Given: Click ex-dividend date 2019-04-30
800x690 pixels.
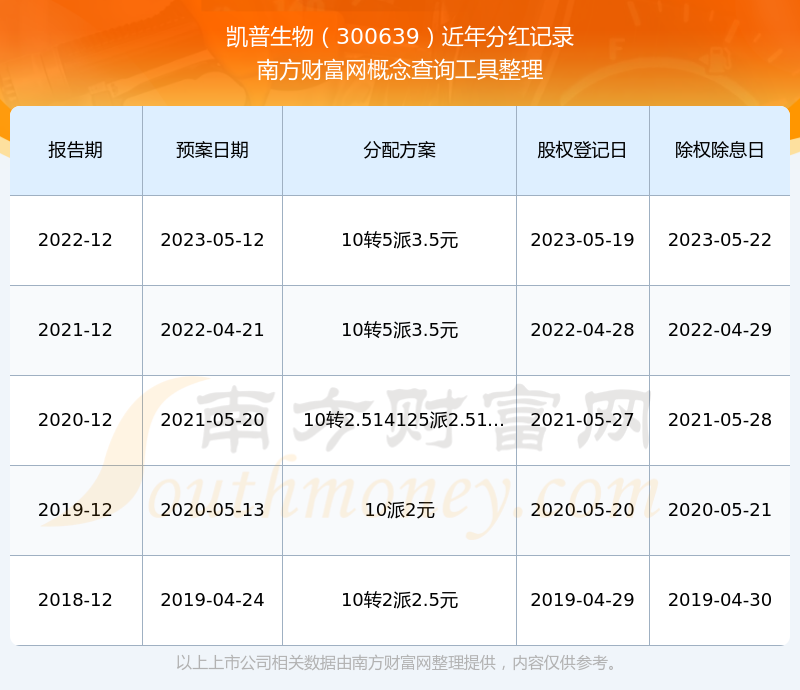Looking at the screenshot, I should (719, 600).
